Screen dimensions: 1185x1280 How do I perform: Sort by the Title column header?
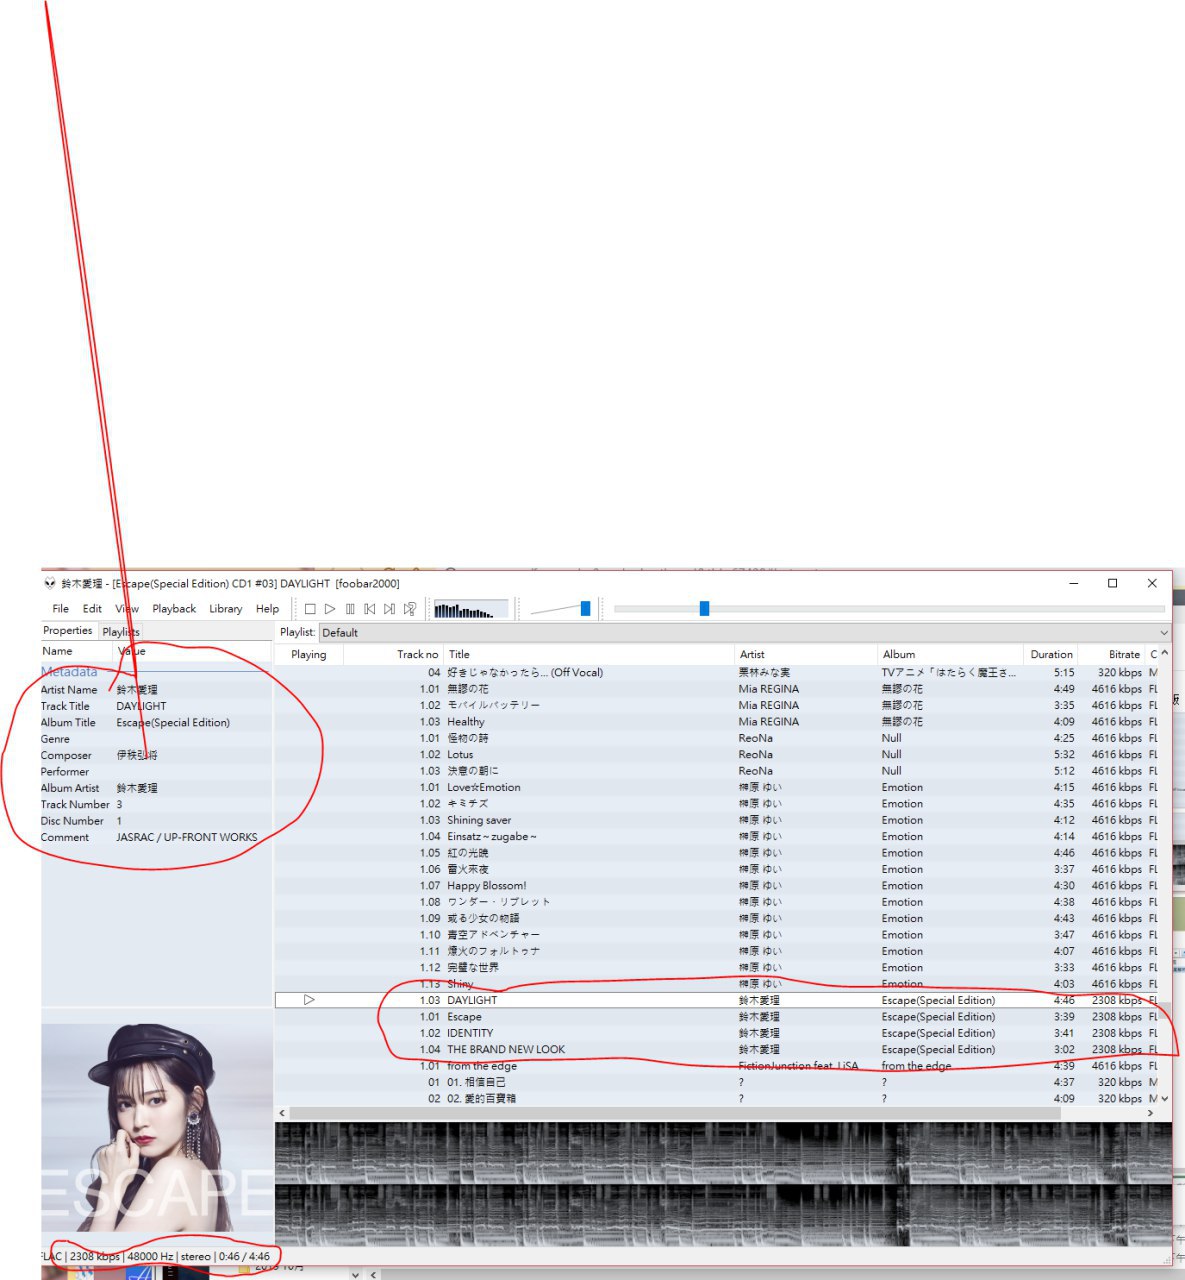click(589, 655)
